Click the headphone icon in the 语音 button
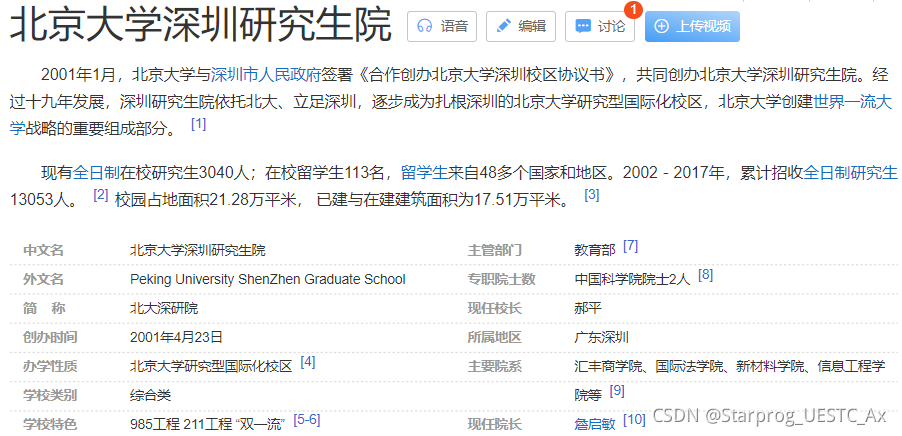Viewport: 902px width, 436px height. [x=425, y=26]
